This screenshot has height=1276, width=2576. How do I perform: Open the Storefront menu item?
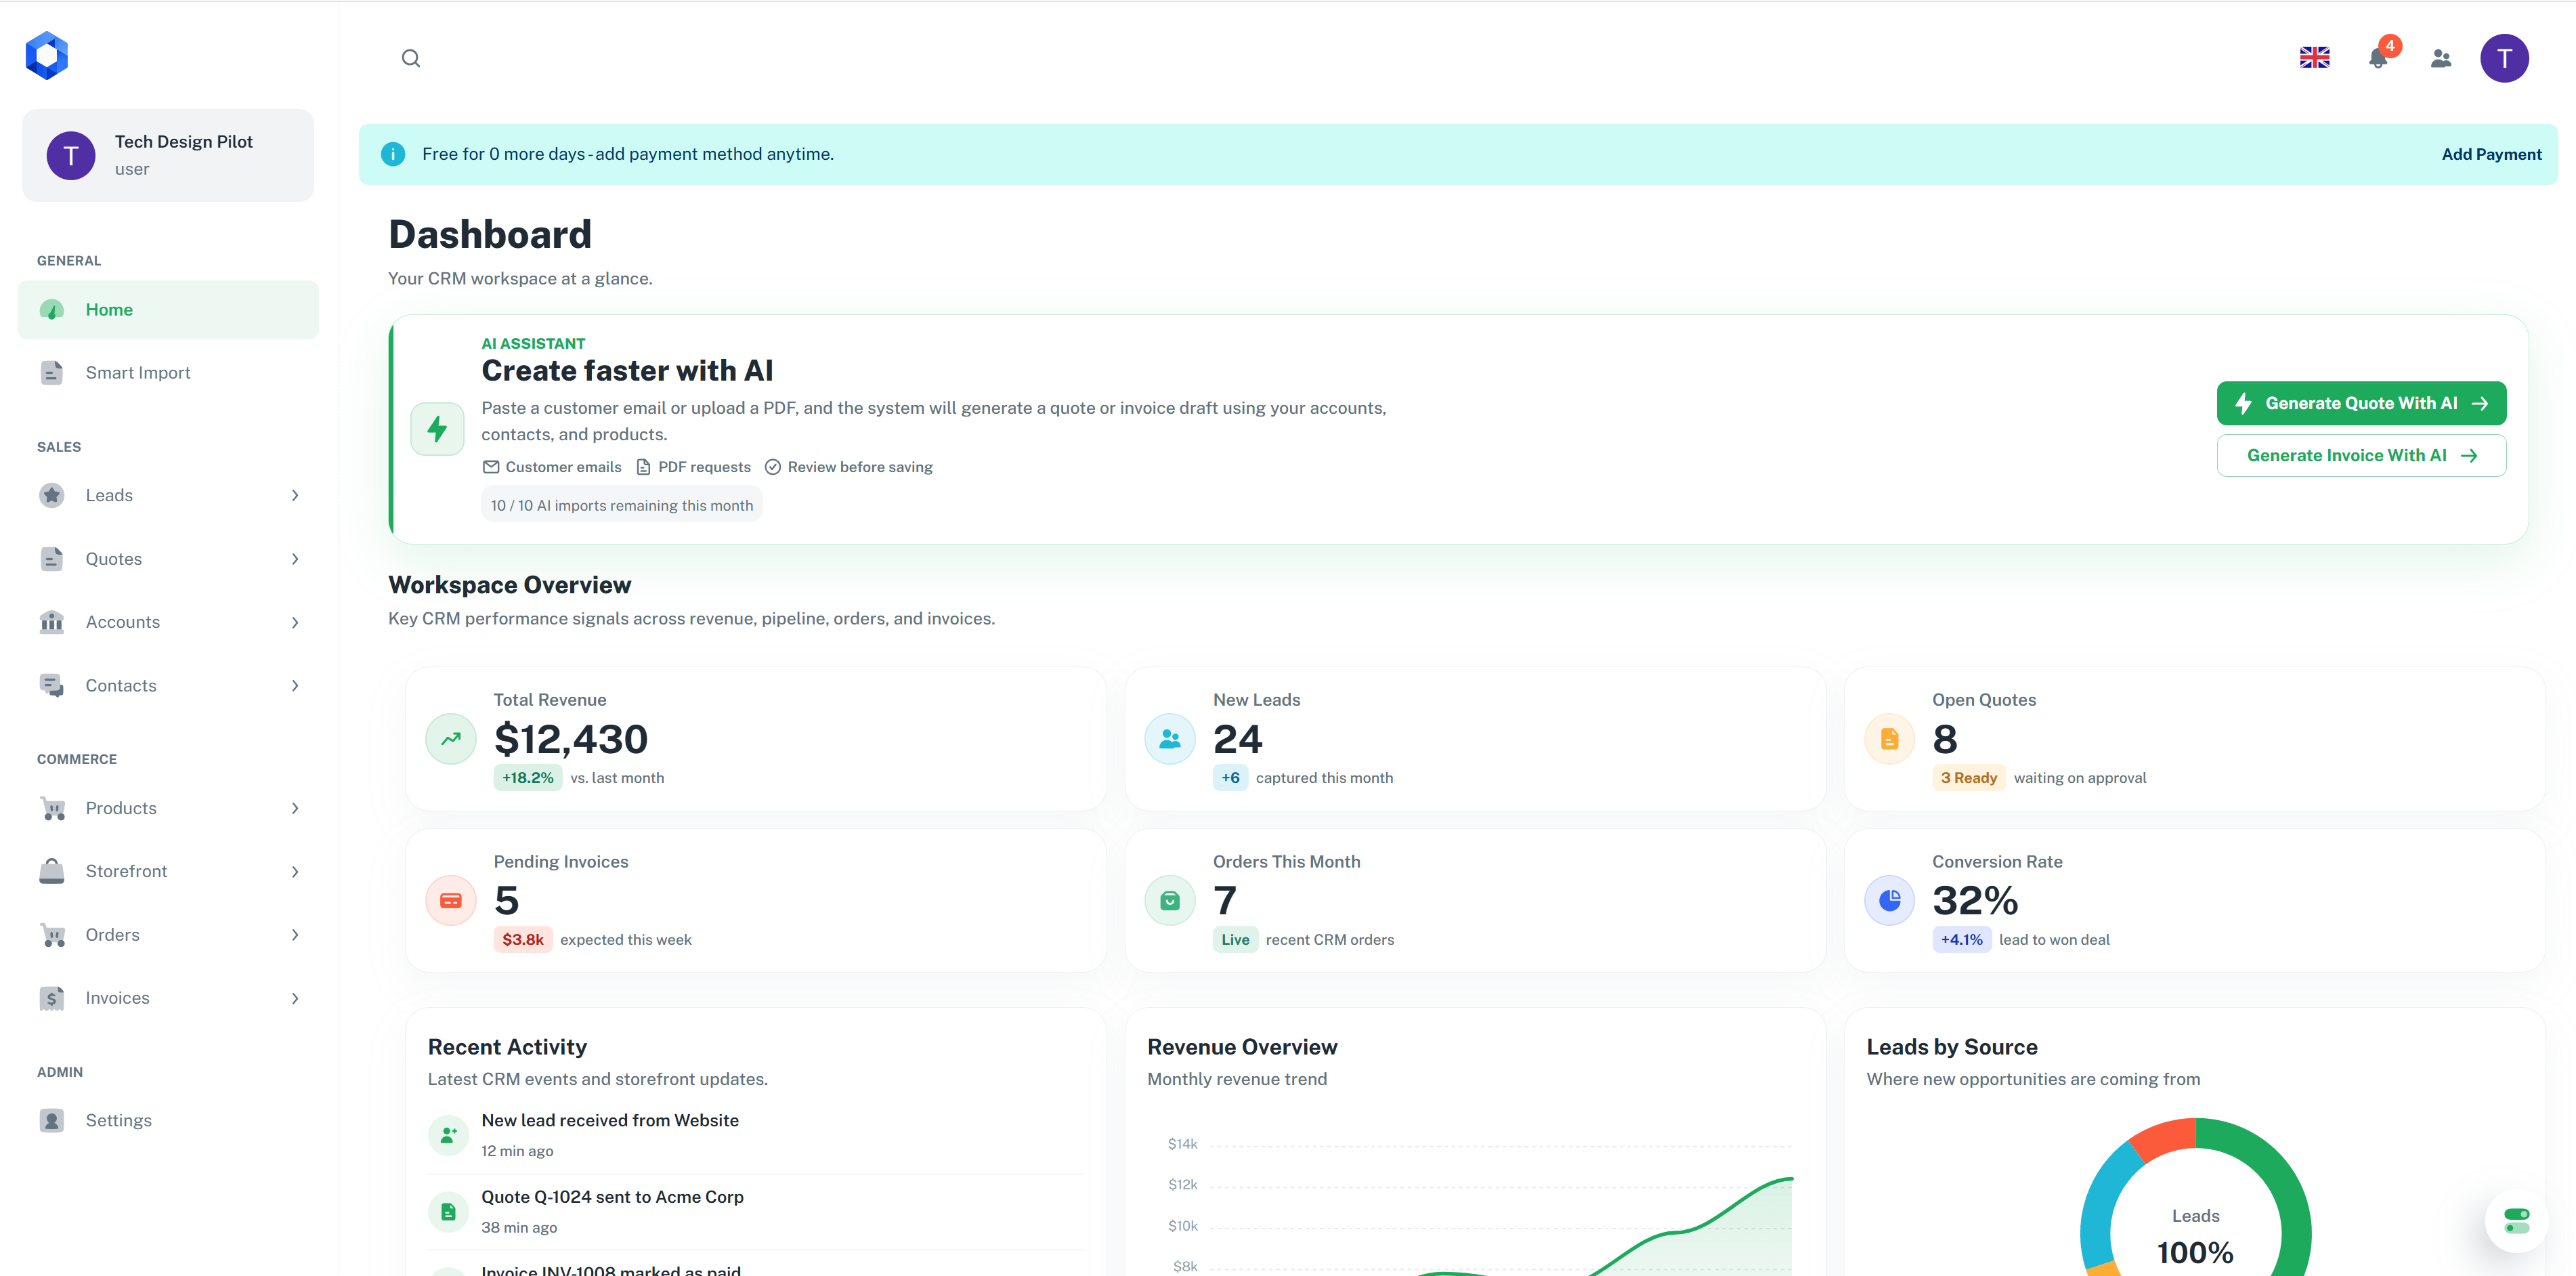click(168, 871)
